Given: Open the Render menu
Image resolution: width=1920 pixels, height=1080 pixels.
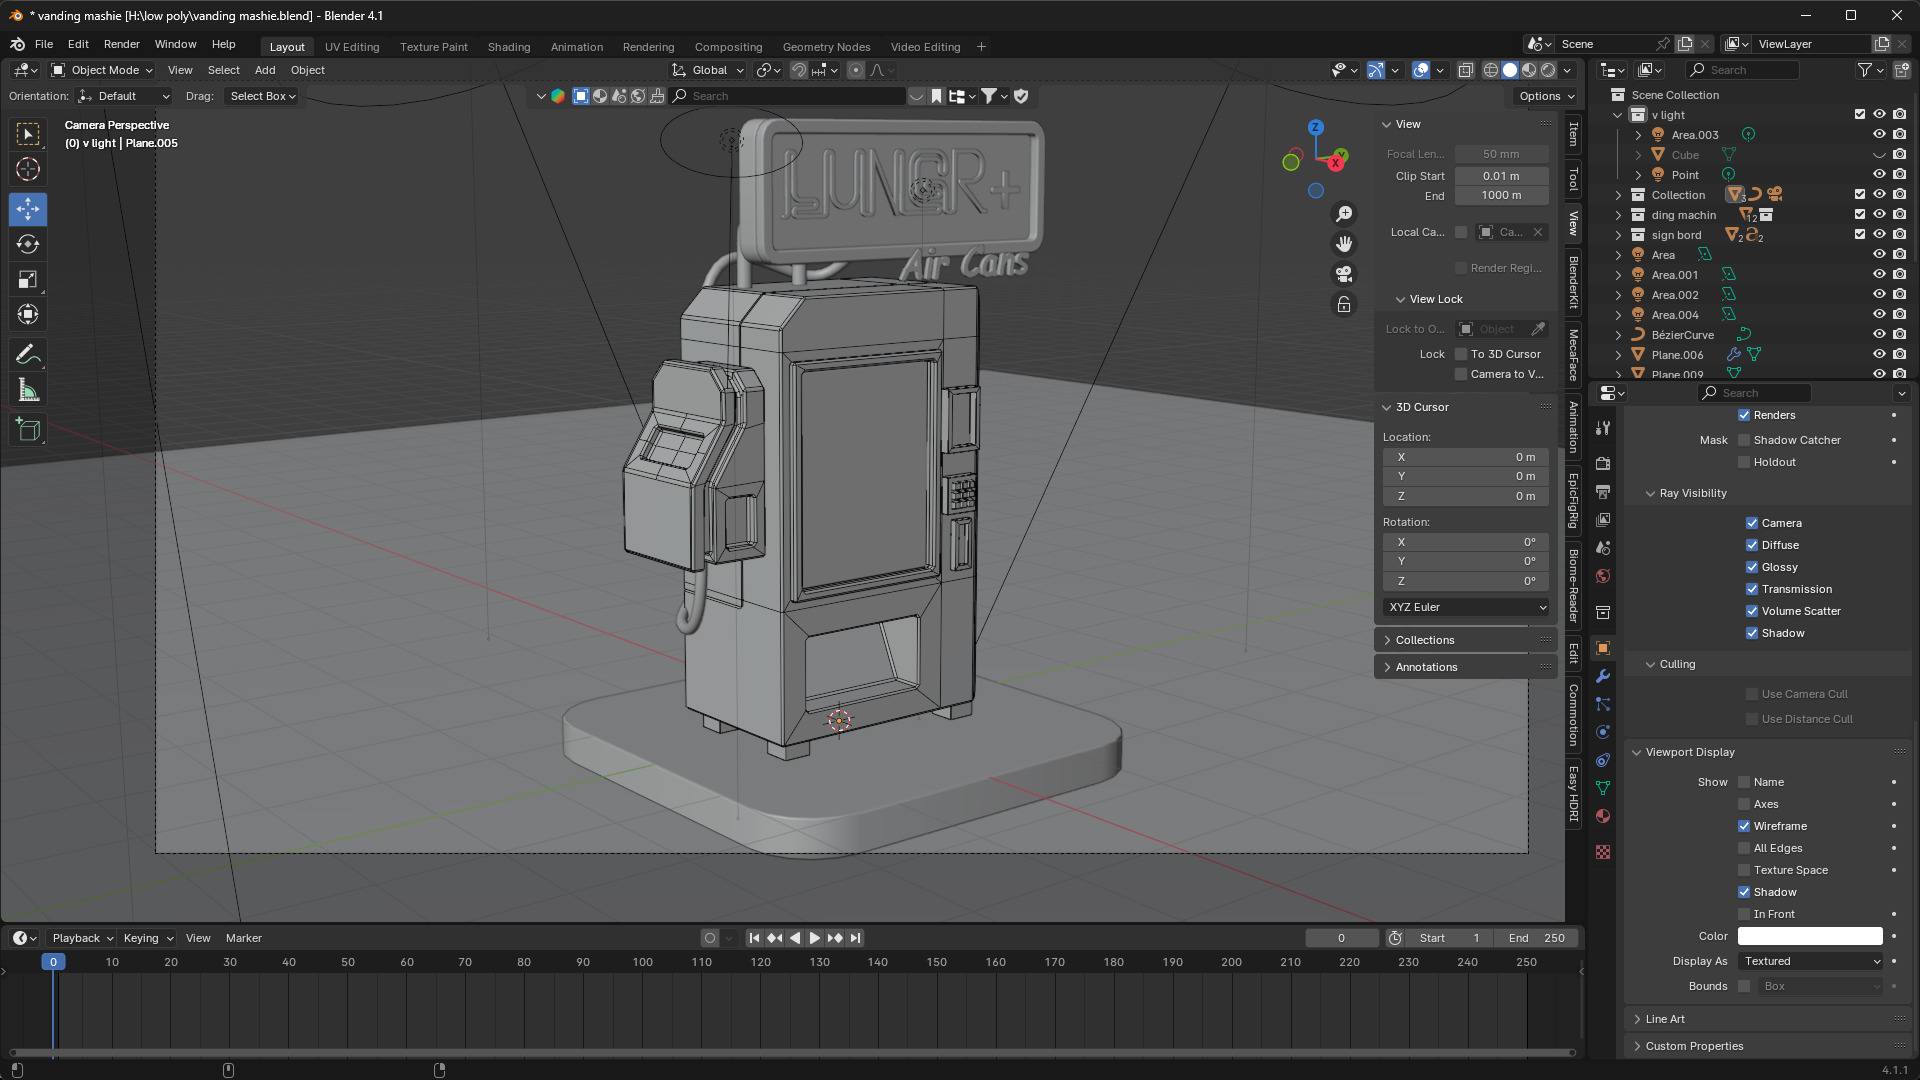Looking at the screenshot, I should click(122, 44).
